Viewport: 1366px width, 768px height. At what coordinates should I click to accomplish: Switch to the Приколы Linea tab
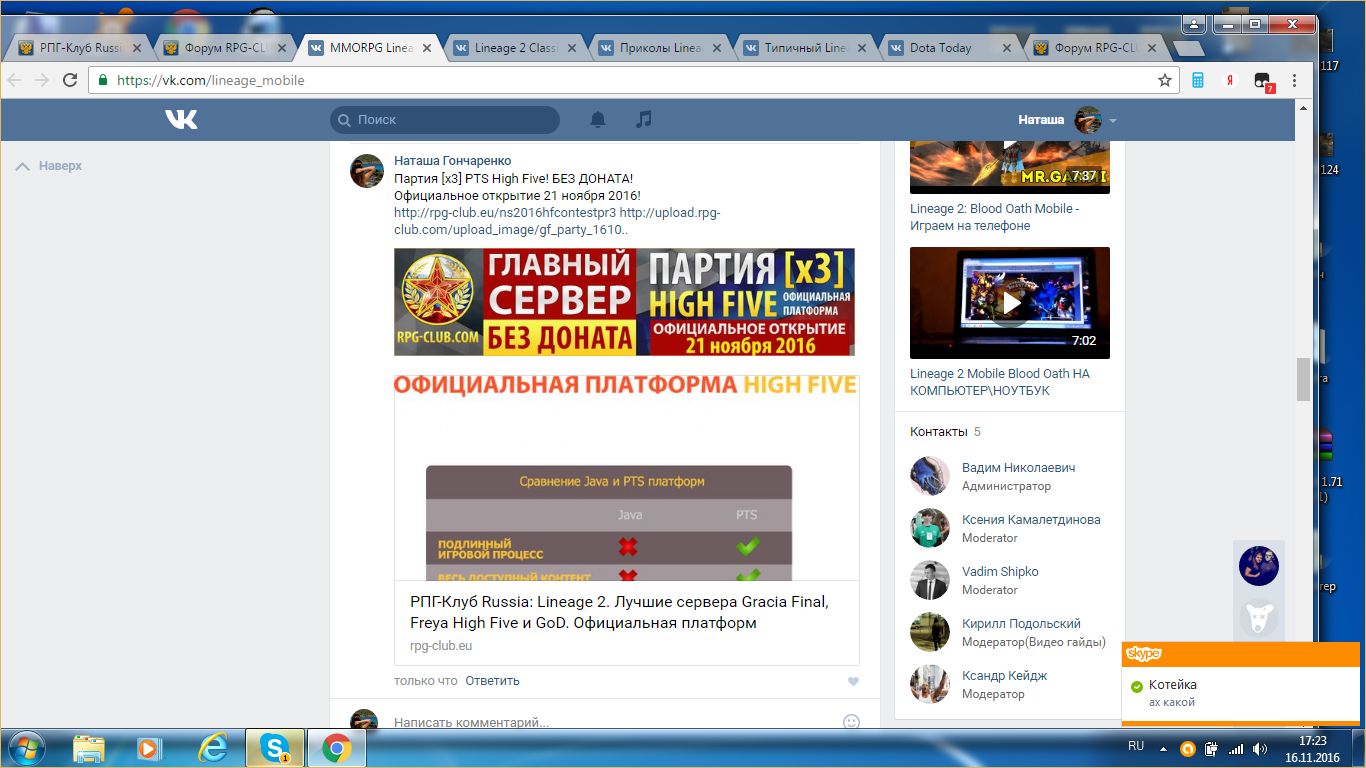tap(663, 48)
